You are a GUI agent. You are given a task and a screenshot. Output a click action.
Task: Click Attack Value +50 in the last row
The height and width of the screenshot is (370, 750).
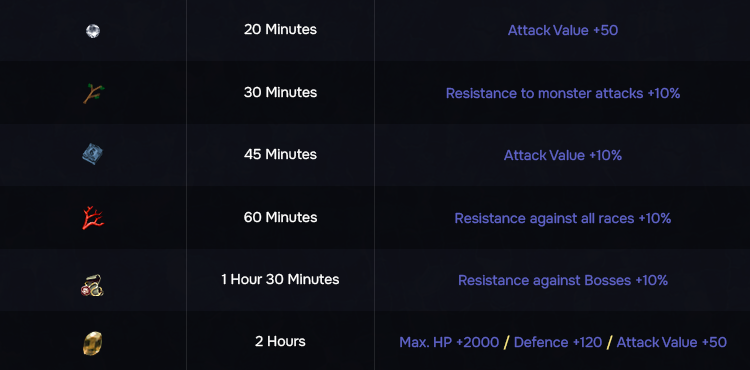(672, 342)
